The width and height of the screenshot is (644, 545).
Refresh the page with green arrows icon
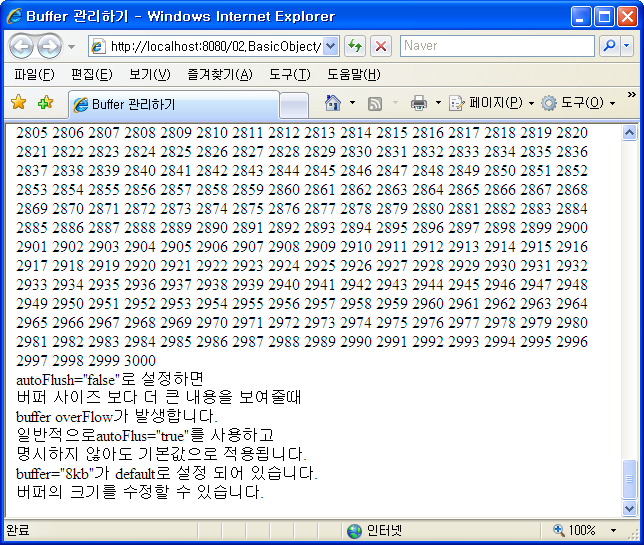tap(355, 46)
